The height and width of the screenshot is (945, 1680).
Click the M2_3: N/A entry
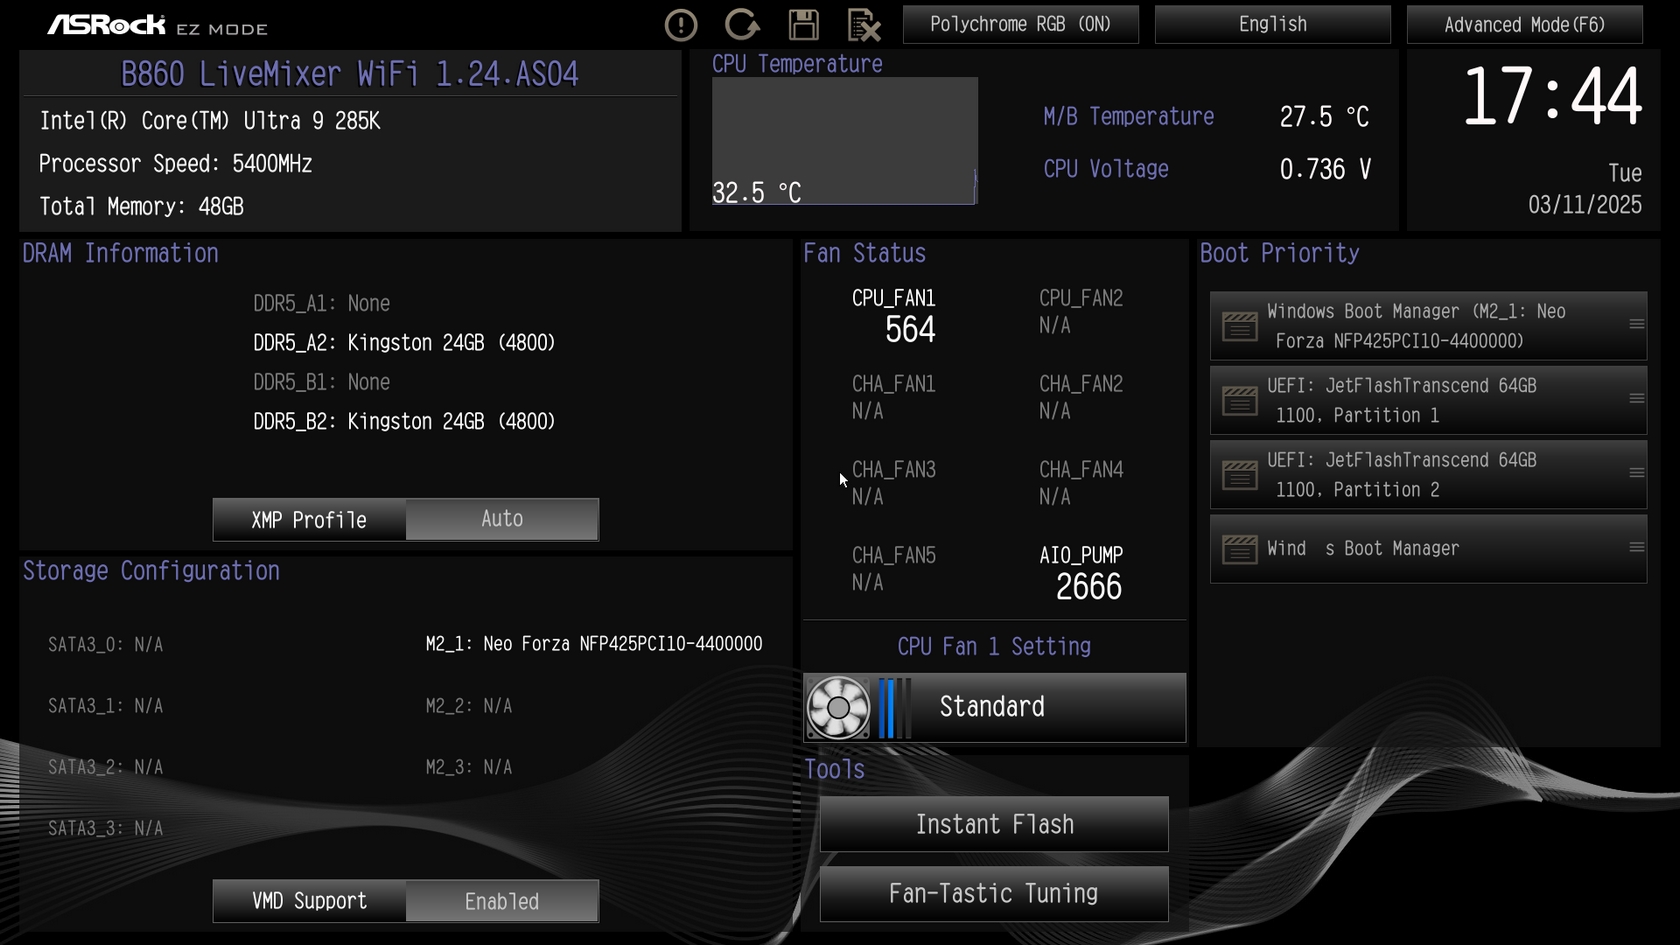pos(469,767)
